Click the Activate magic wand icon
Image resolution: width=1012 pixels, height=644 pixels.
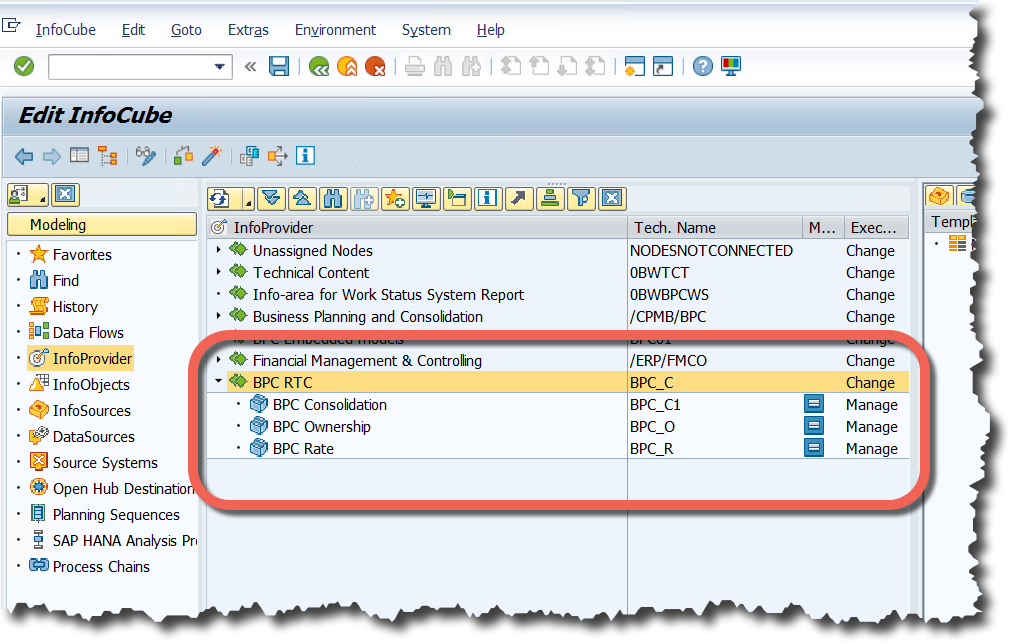pyautogui.click(x=211, y=155)
